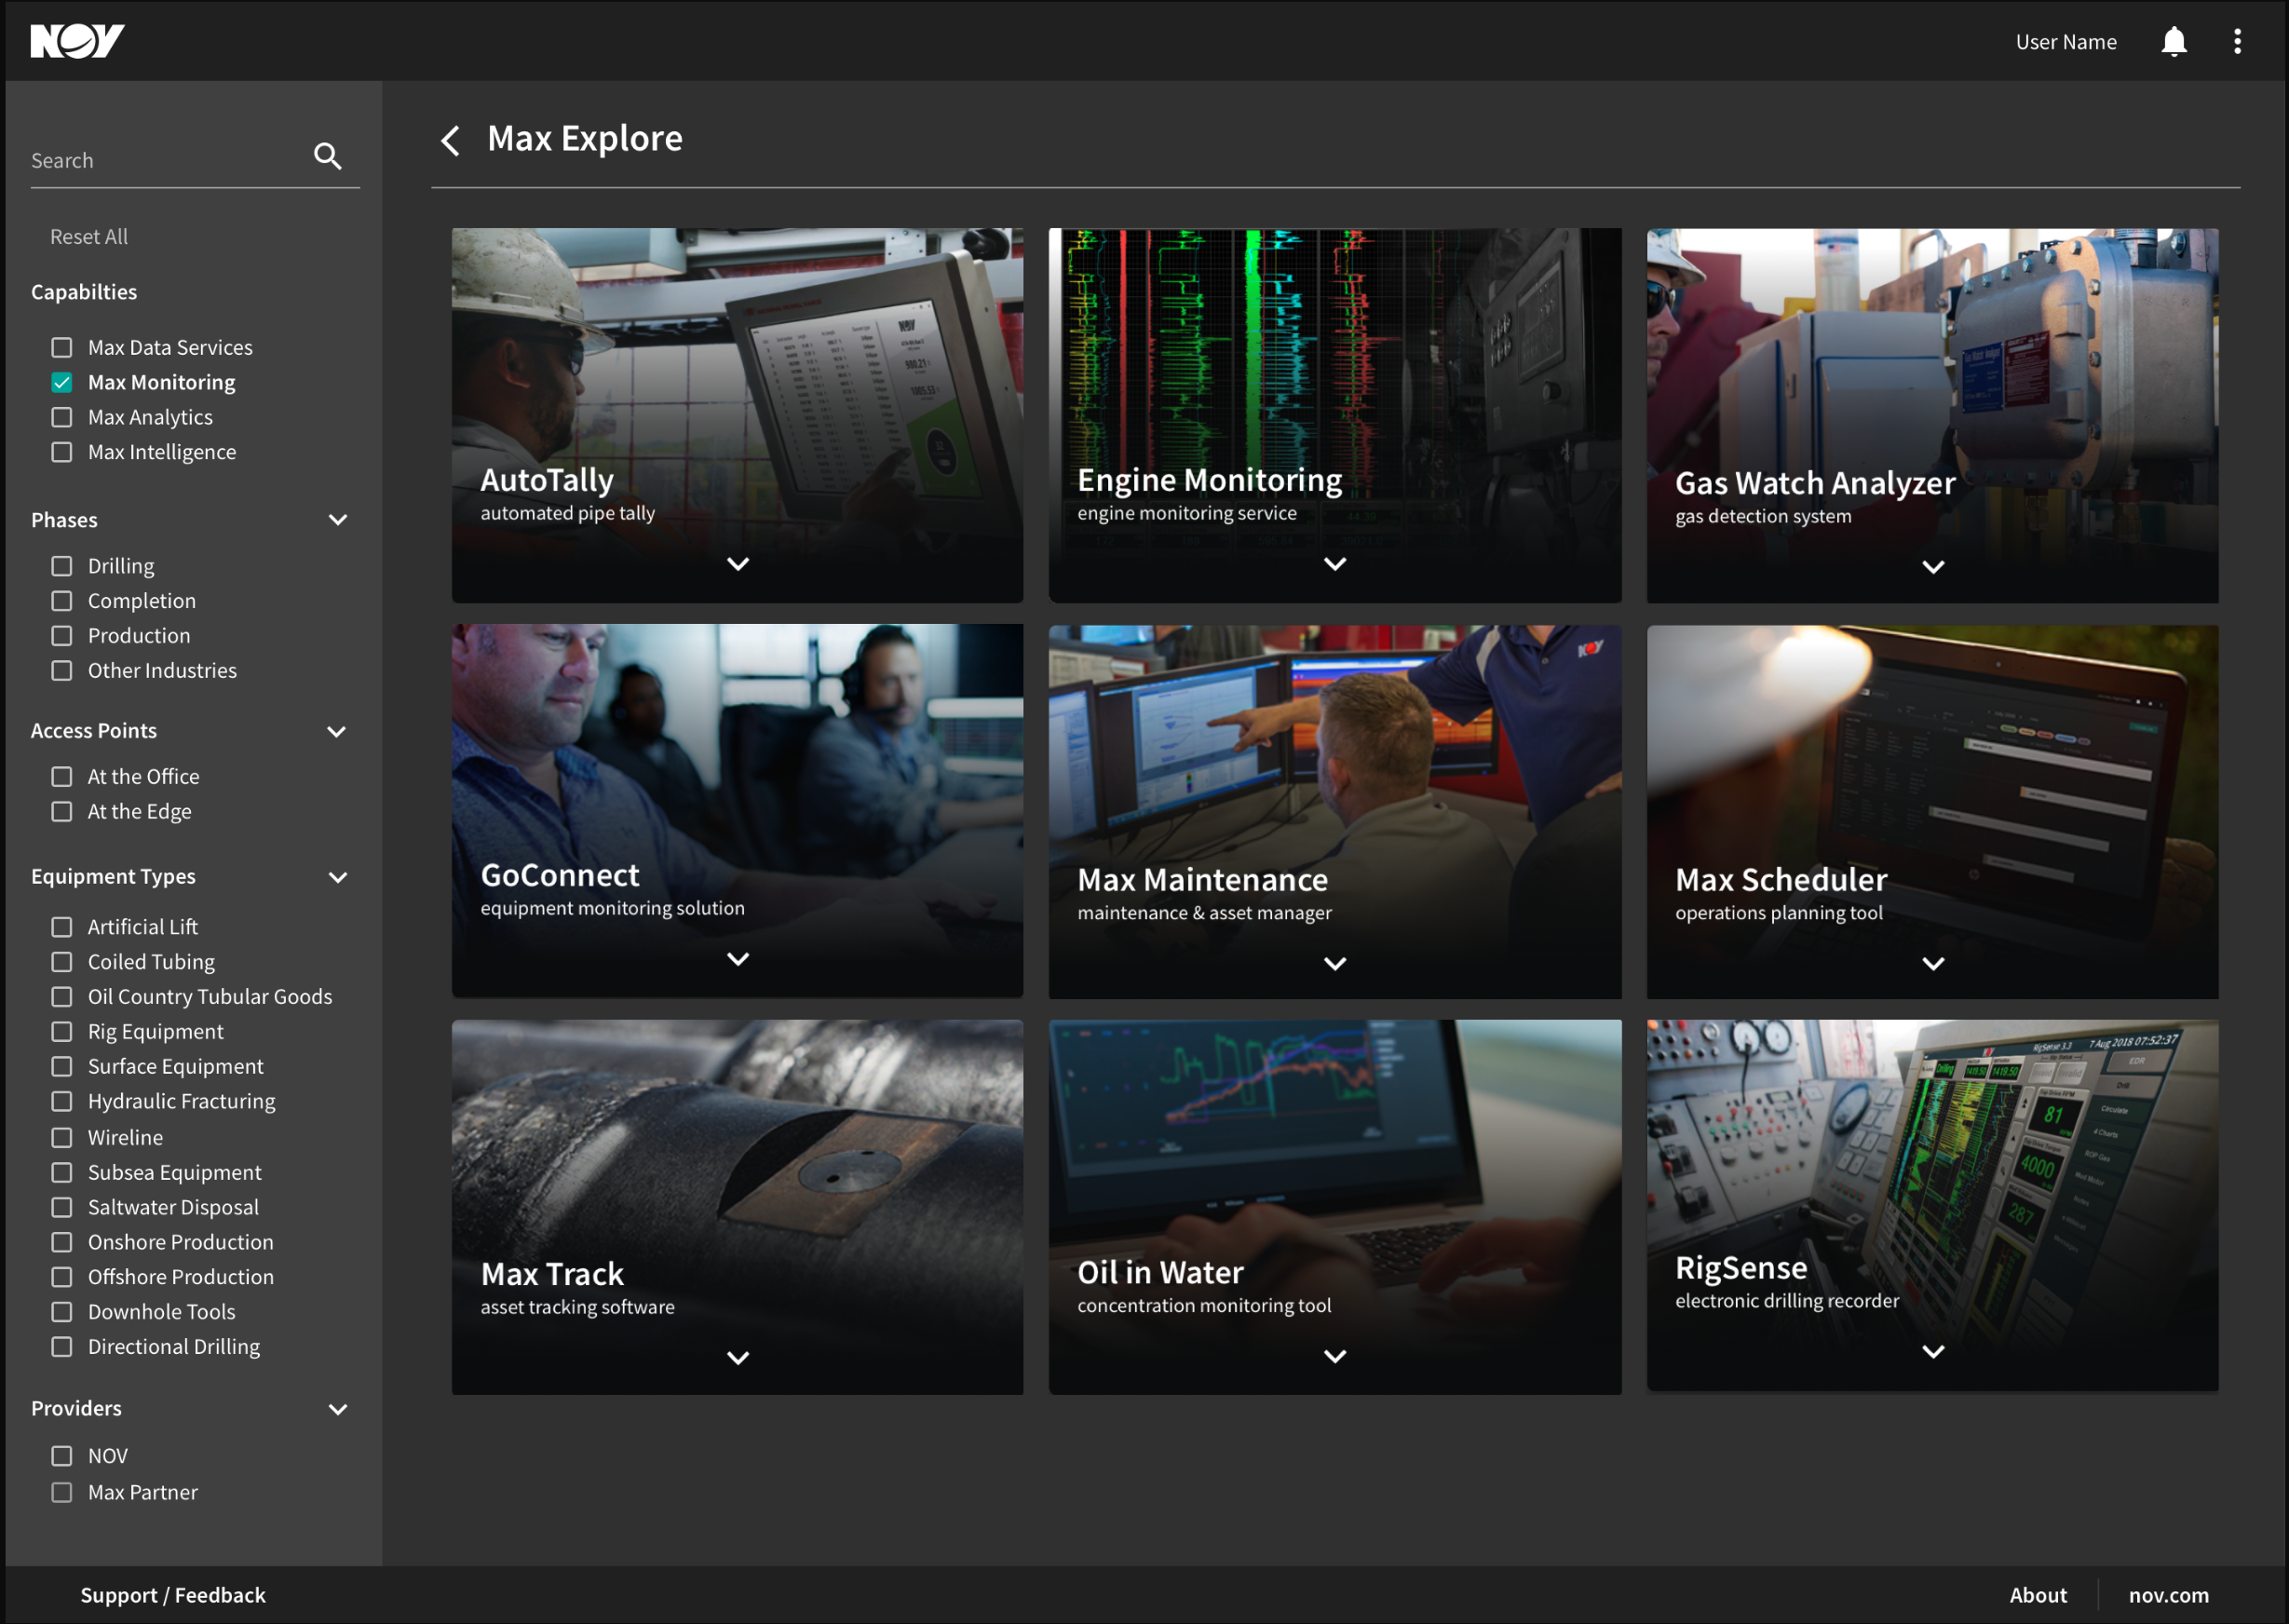
Task: Expand the Max Maintenance card chevron
Action: point(1335,964)
